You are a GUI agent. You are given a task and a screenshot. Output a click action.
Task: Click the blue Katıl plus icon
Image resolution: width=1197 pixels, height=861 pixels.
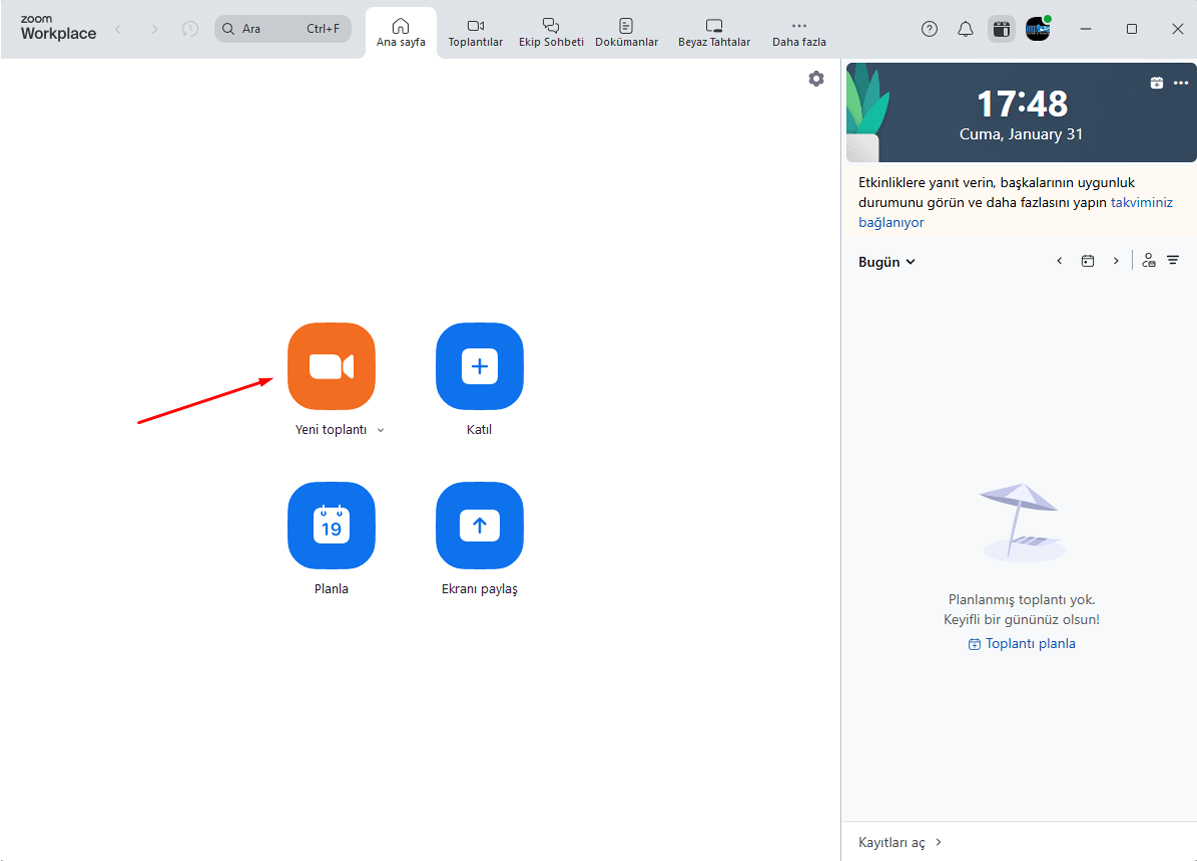[x=479, y=366]
